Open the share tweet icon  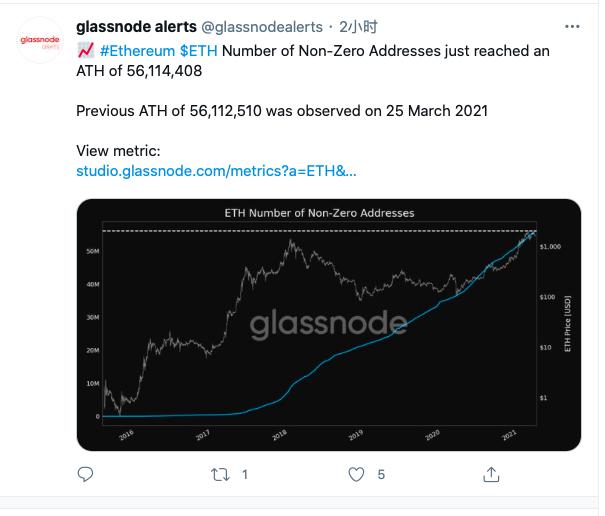(491, 474)
